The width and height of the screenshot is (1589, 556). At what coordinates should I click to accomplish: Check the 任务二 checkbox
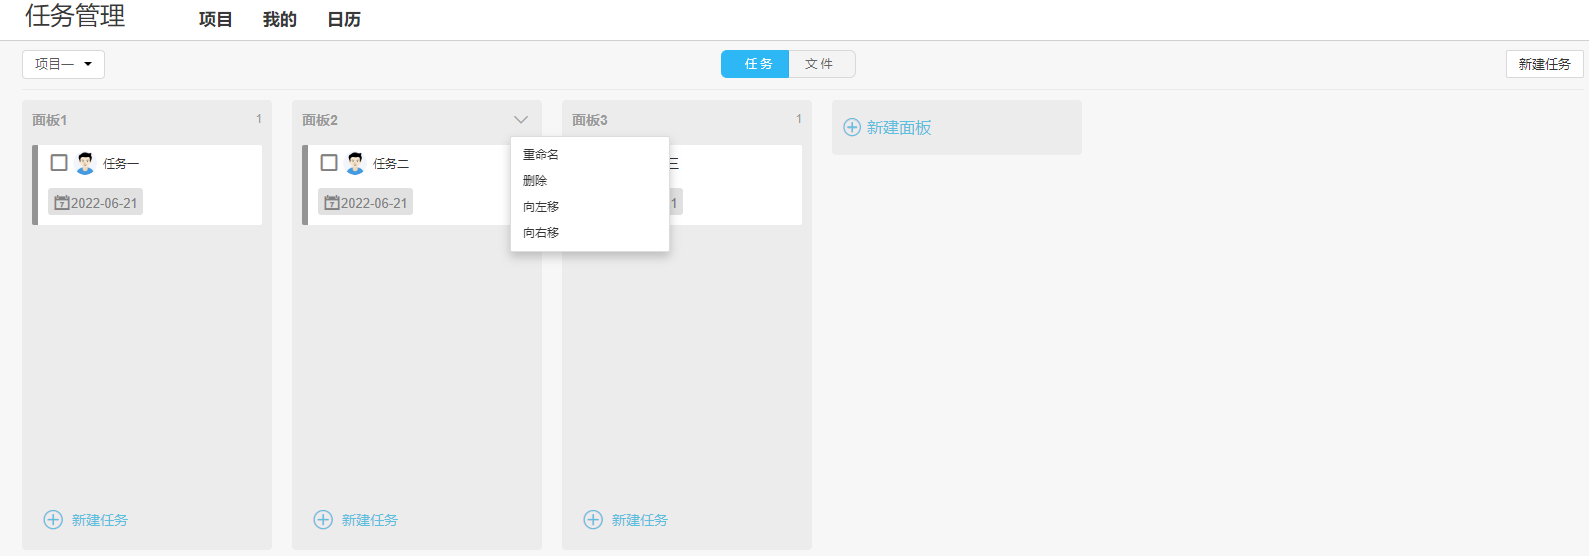pyautogui.click(x=329, y=162)
